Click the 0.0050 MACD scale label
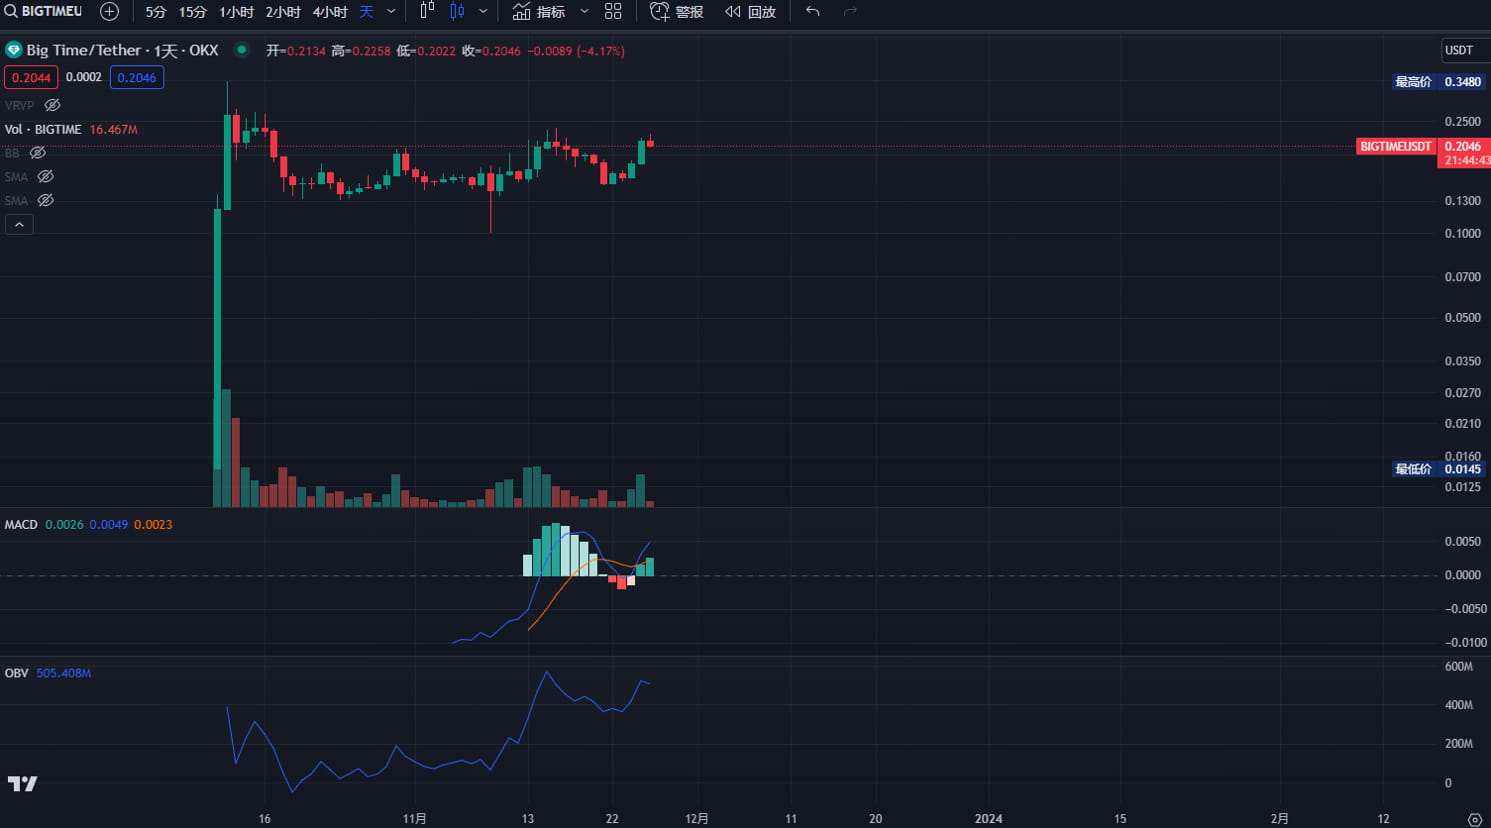The width and height of the screenshot is (1491, 828). point(1462,541)
